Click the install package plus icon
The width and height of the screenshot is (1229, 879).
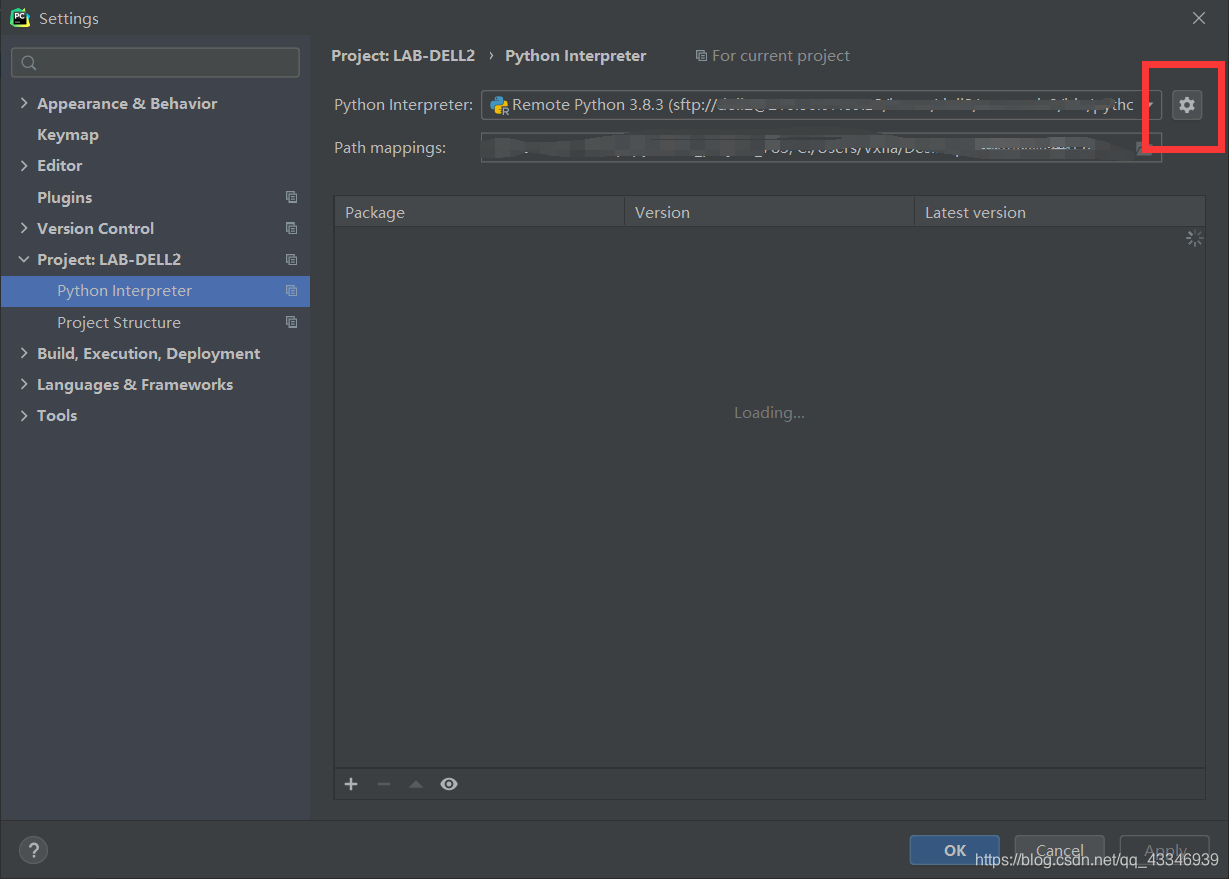351,784
